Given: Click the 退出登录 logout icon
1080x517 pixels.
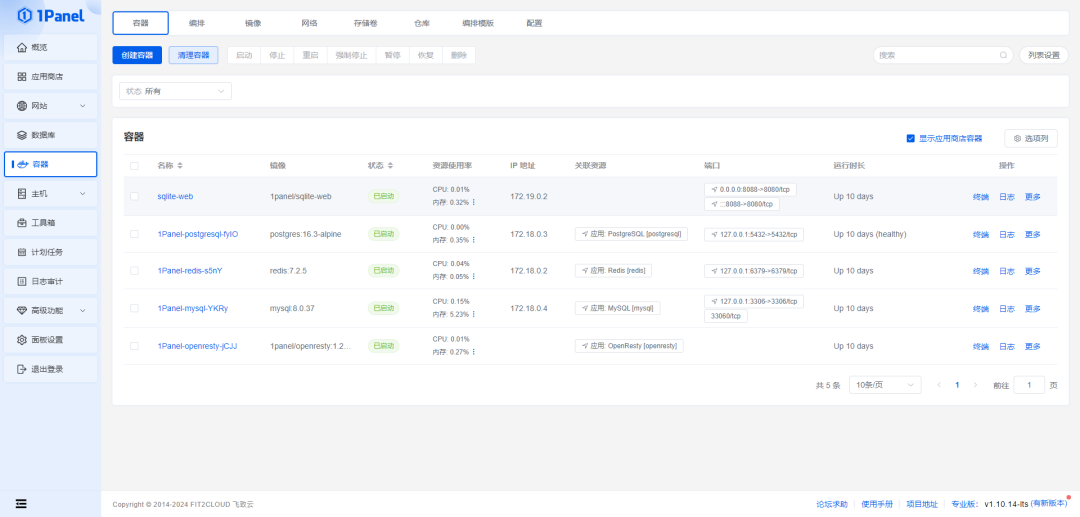Looking at the screenshot, I should pos(22,369).
